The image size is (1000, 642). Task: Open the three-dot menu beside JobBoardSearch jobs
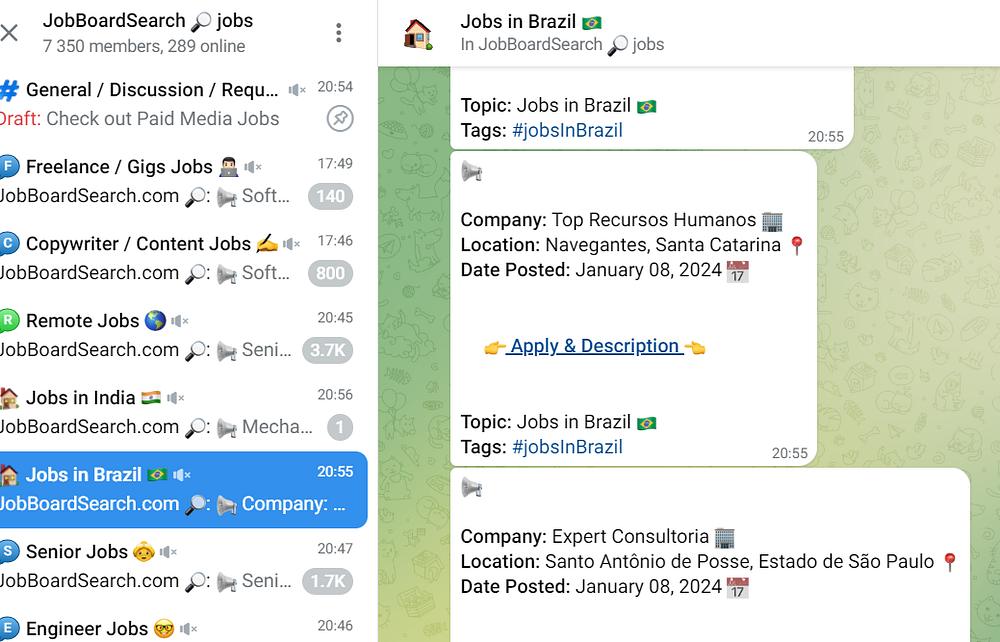[339, 33]
